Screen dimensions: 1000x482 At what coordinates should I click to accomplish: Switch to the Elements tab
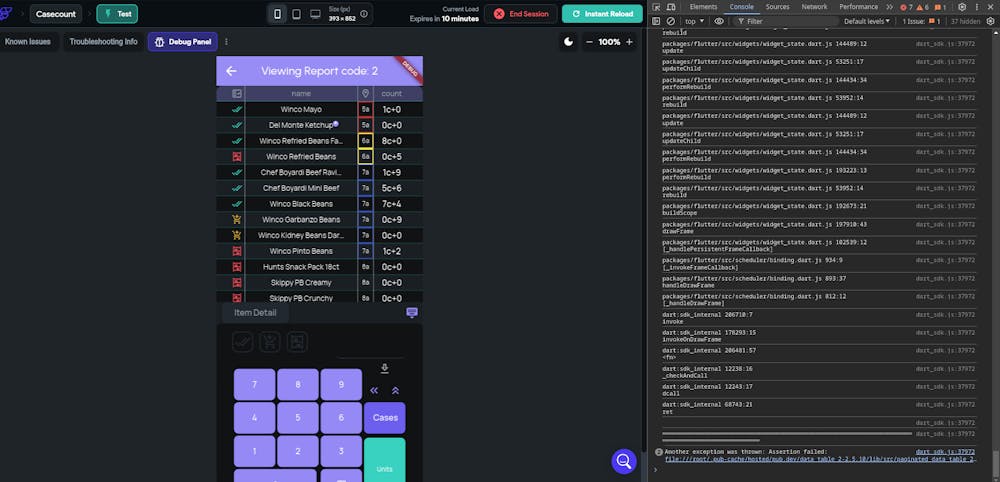tap(703, 7)
